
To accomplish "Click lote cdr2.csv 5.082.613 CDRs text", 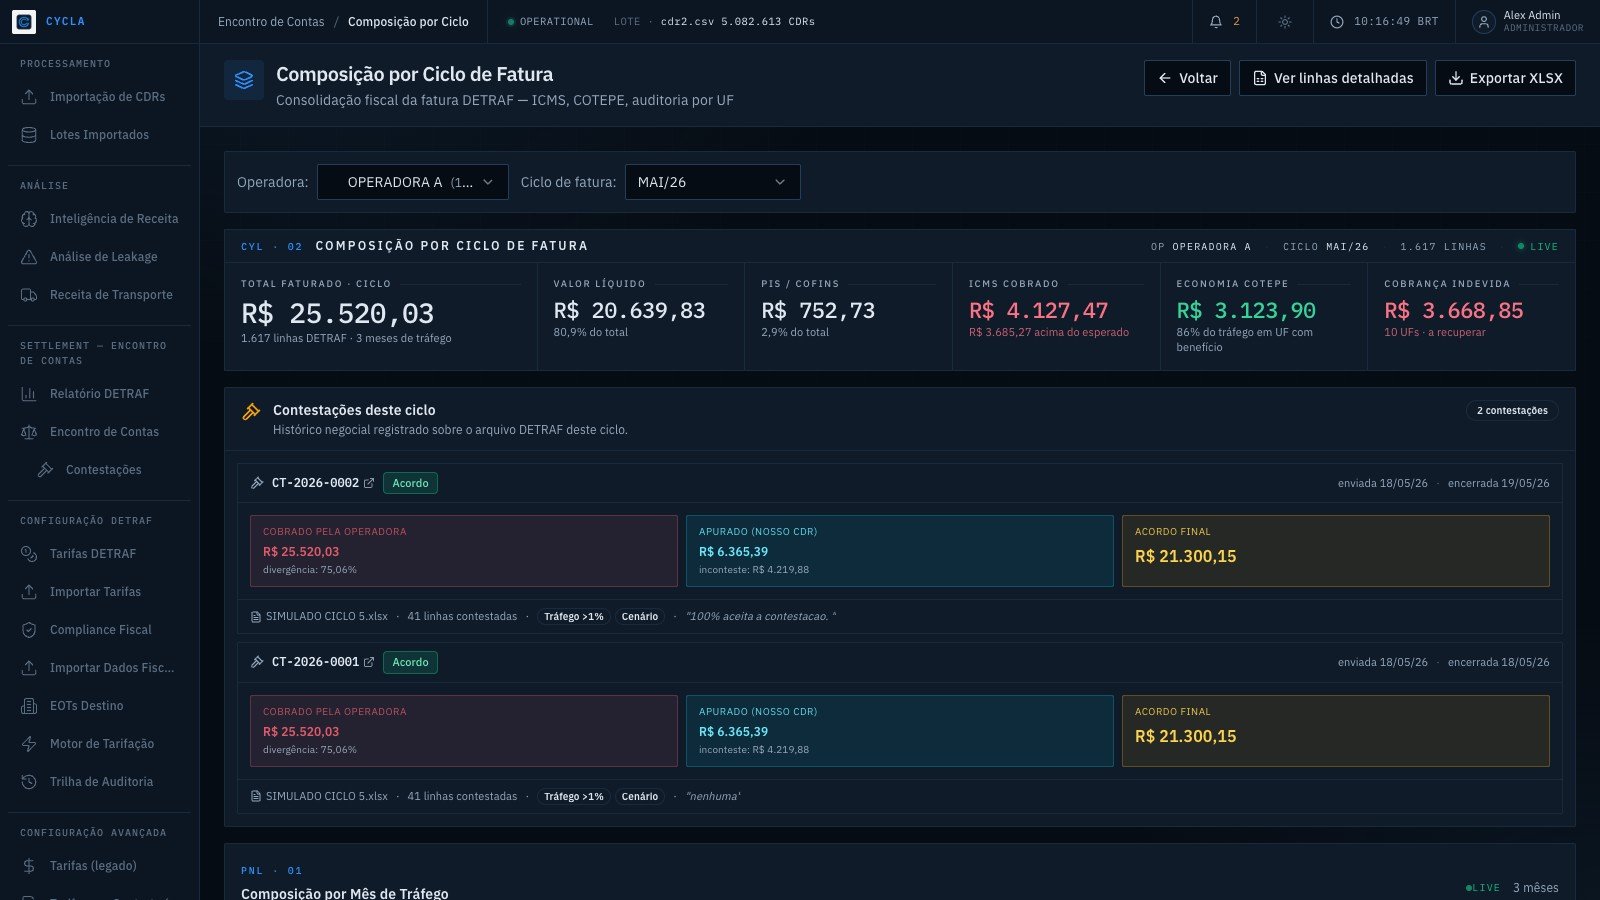I will (738, 22).
